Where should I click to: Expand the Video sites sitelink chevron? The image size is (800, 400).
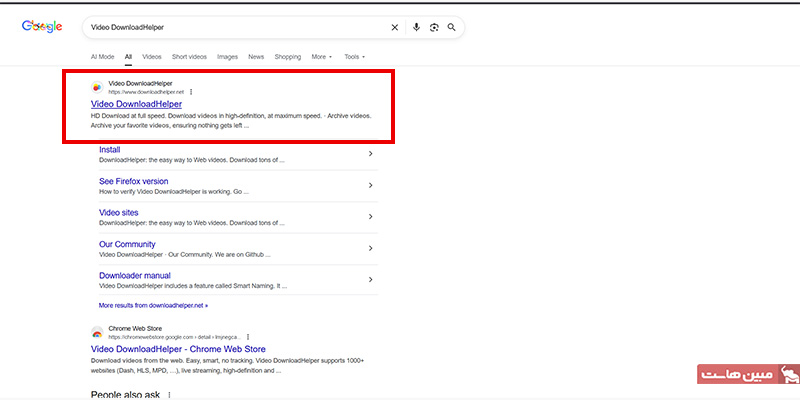[x=370, y=217]
